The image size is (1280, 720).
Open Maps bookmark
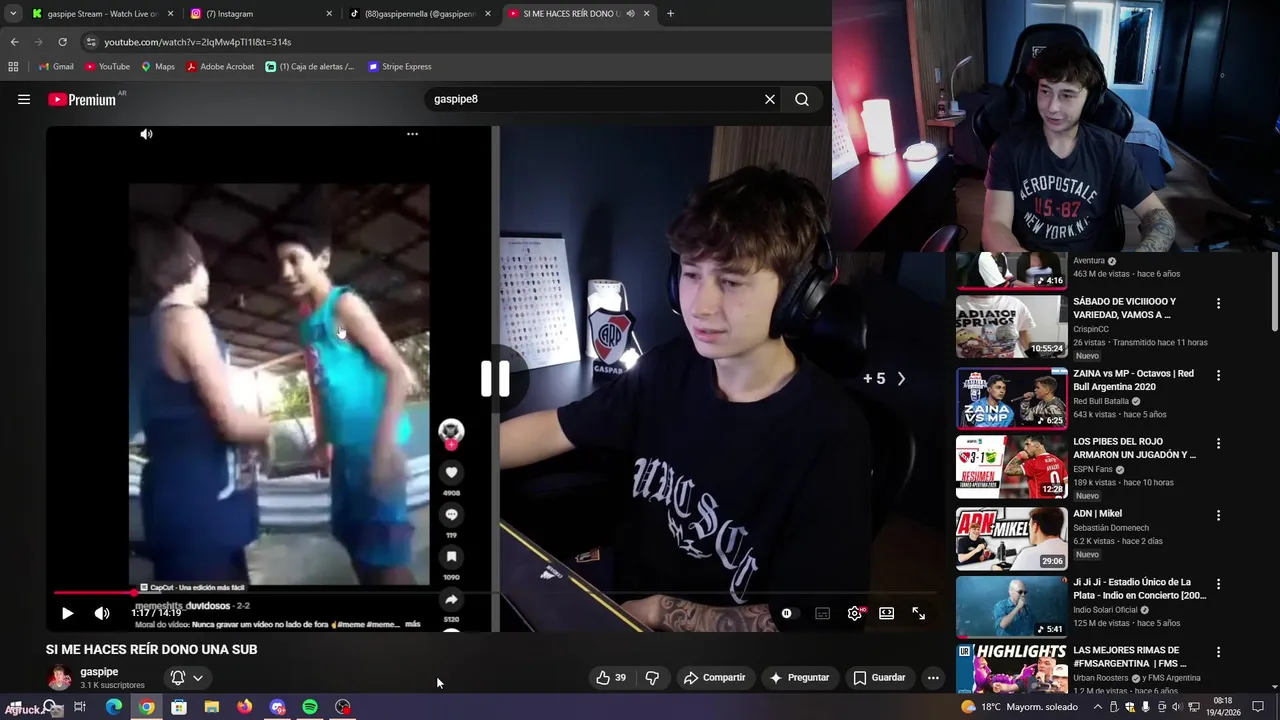point(158,67)
